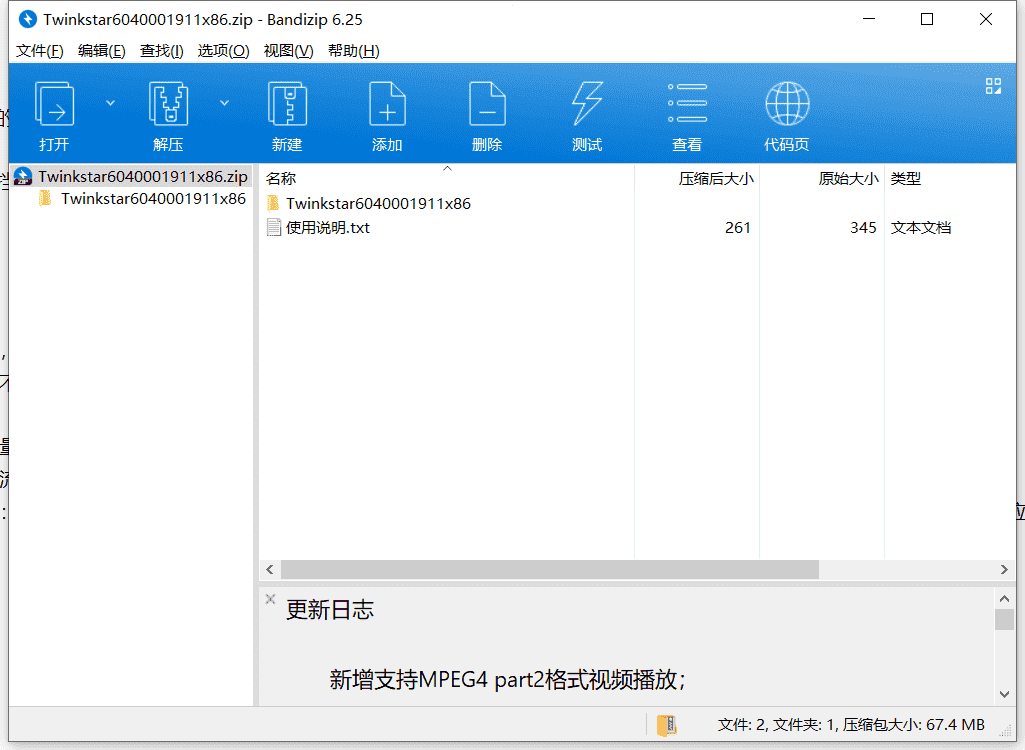Click the comment pane scroll-down arrow

tap(1005, 694)
